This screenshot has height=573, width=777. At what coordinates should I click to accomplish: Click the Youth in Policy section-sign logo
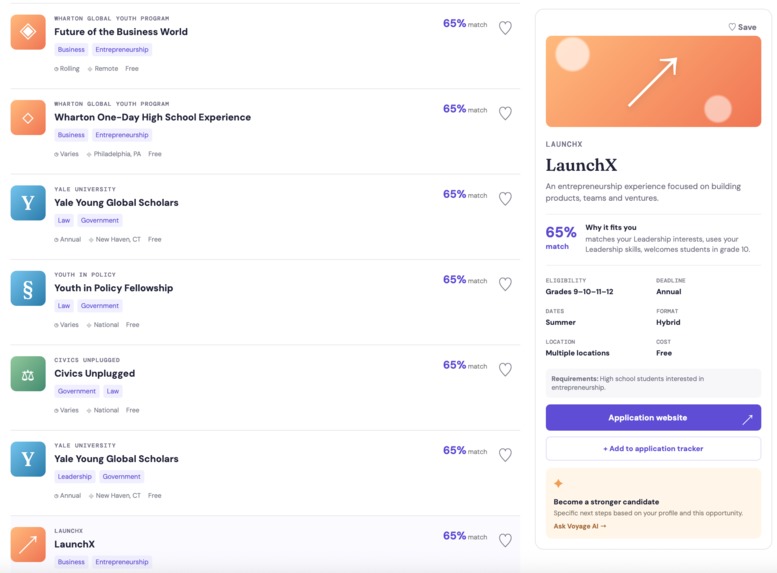pos(28,288)
